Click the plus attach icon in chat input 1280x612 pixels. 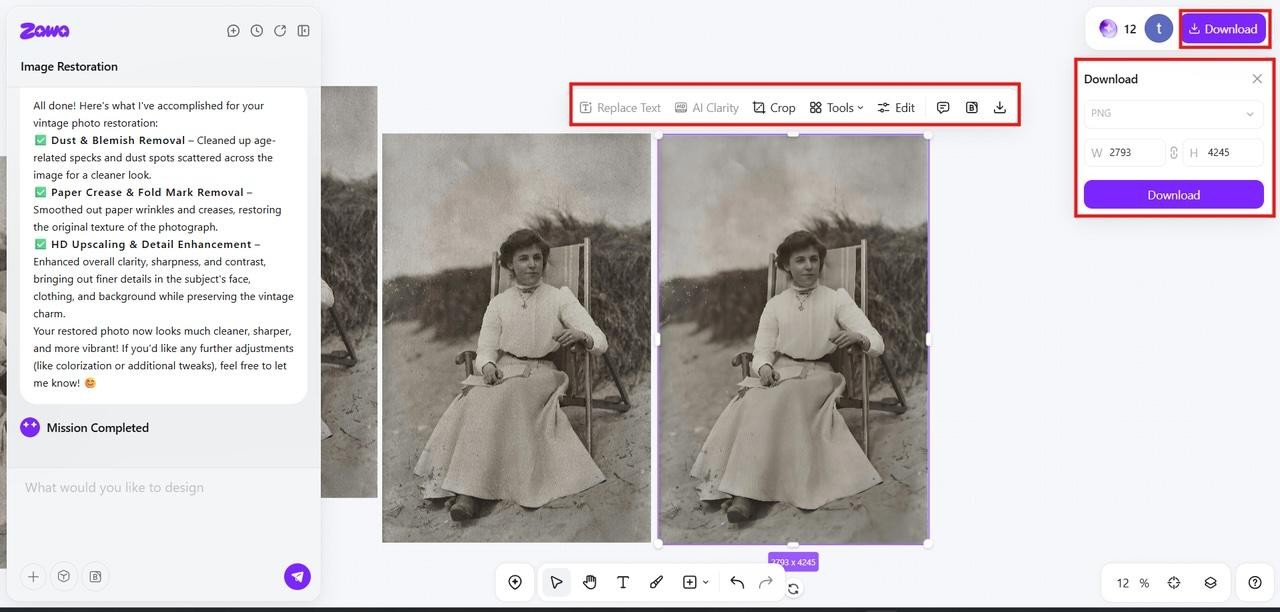(x=33, y=577)
